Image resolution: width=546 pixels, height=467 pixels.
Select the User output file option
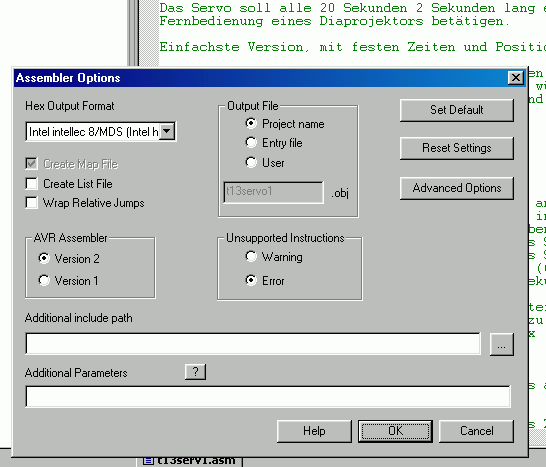point(251,162)
